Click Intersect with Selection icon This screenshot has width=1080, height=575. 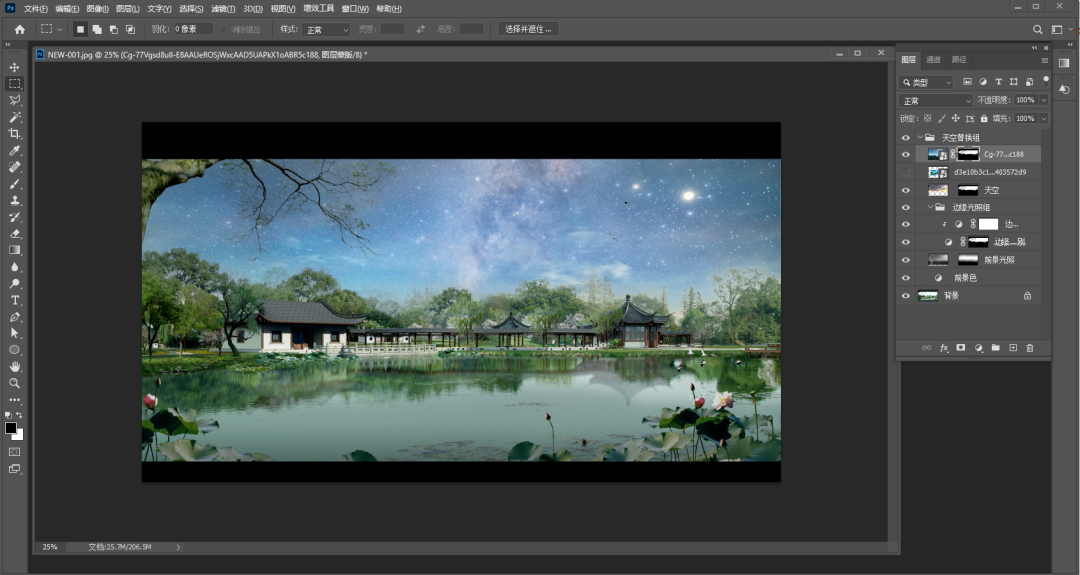click(130, 29)
